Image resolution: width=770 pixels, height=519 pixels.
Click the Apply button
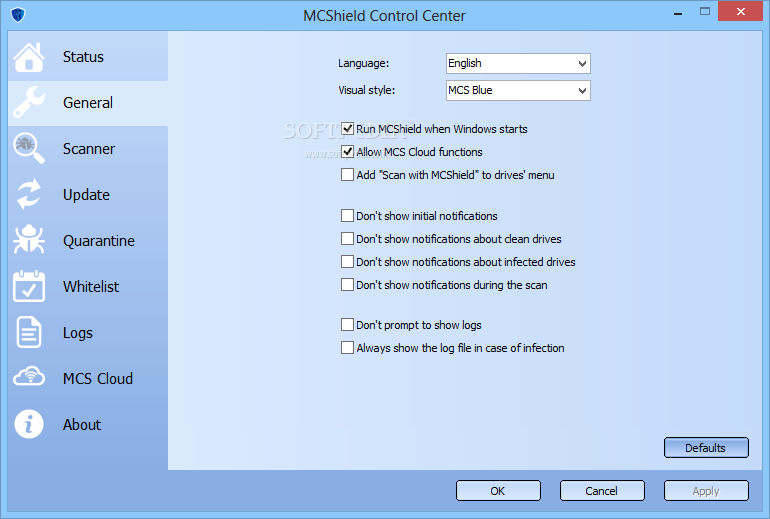click(x=706, y=491)
